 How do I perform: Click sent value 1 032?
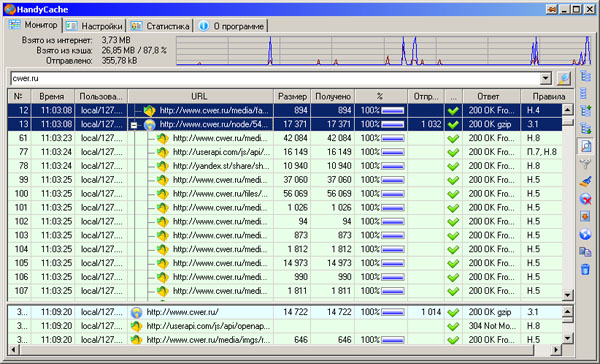(x=431, y=124)
